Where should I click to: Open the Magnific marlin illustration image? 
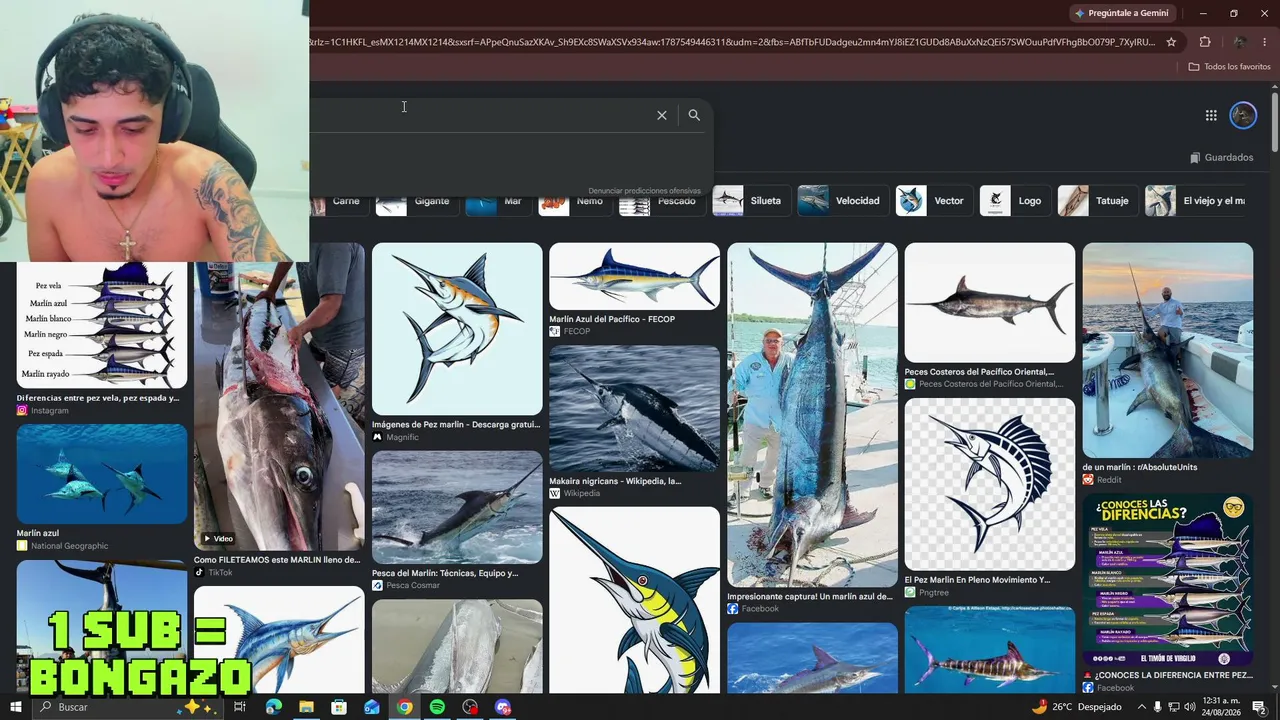[x=457, y=329]
